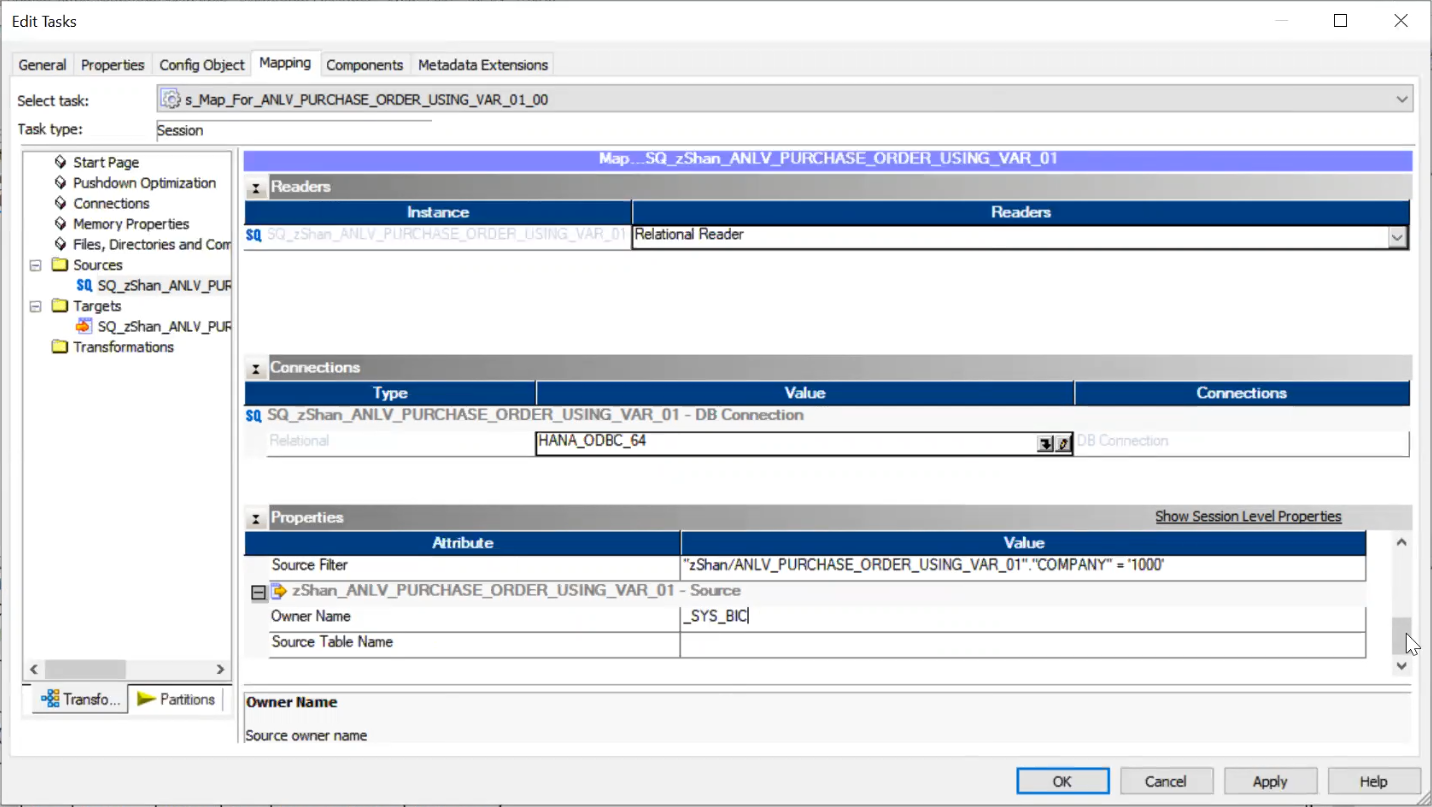
Task: Switch to the Partitions bottom tab
Action: pyautogui.click(x=177, y=699)
